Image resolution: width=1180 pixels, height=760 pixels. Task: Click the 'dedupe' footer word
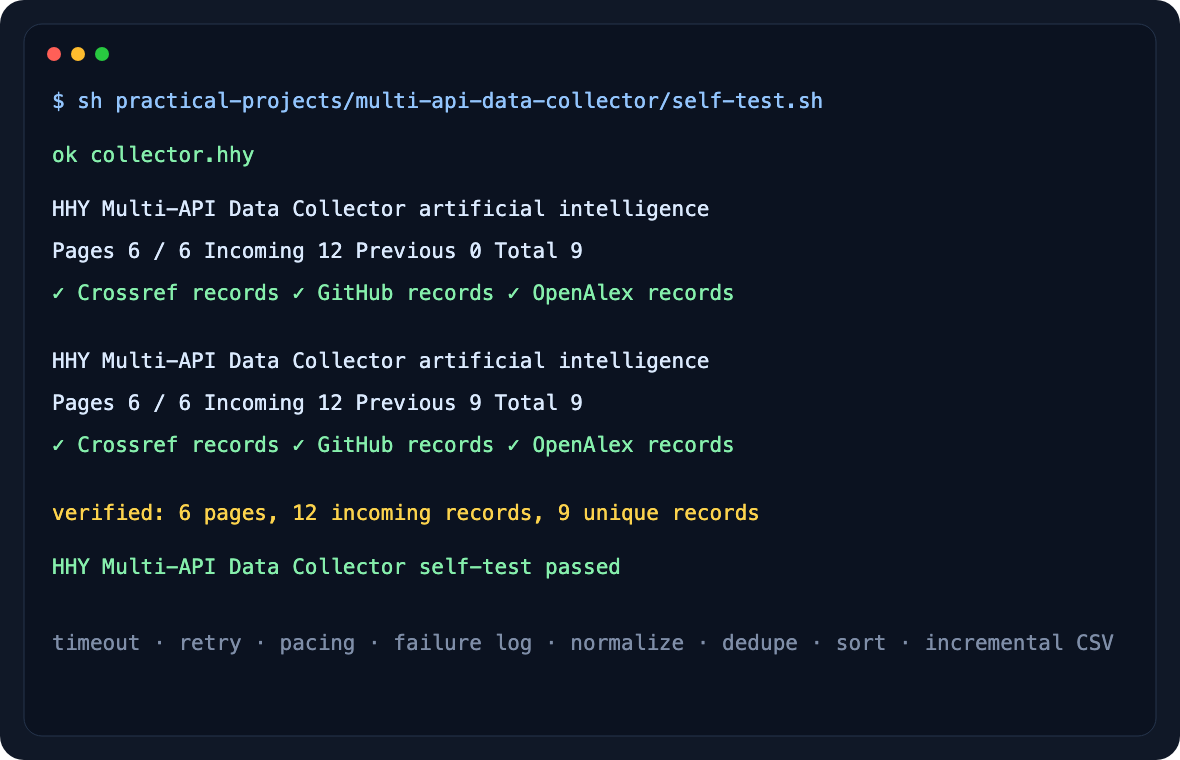tap(759, 643)
